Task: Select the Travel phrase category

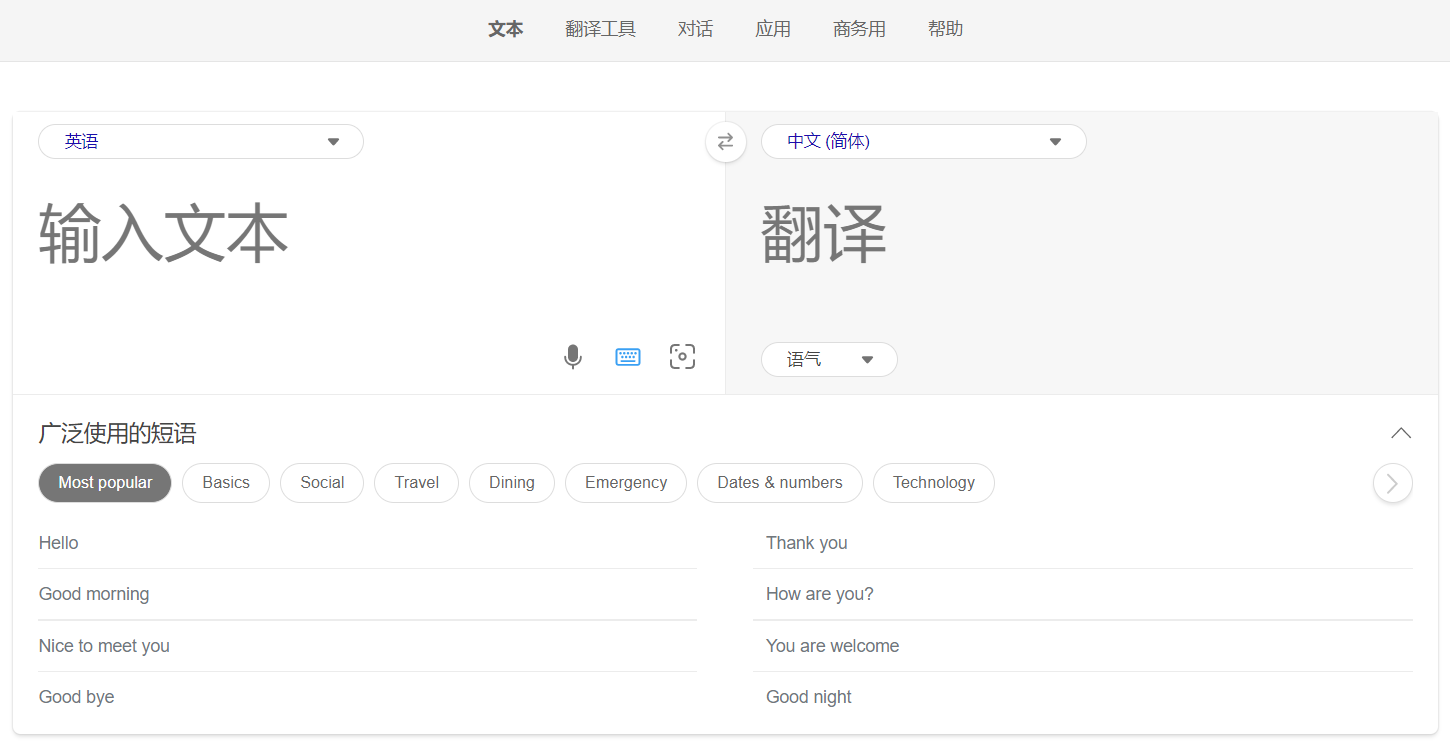Action: pos(416,483)
